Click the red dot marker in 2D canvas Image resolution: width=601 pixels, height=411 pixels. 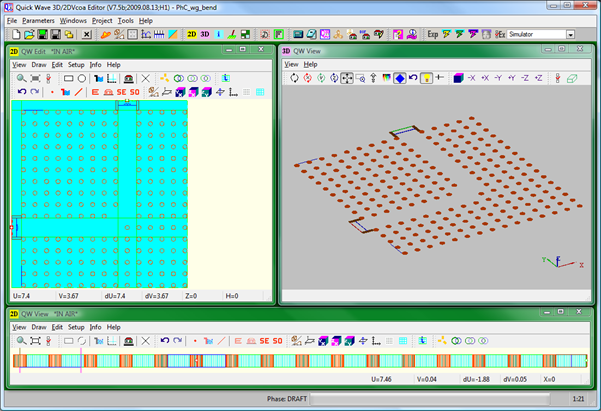[12, 228]
